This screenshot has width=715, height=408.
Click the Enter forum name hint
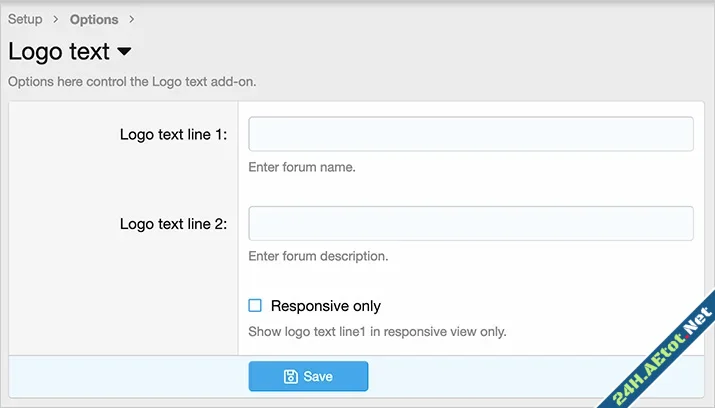(302, 167)
